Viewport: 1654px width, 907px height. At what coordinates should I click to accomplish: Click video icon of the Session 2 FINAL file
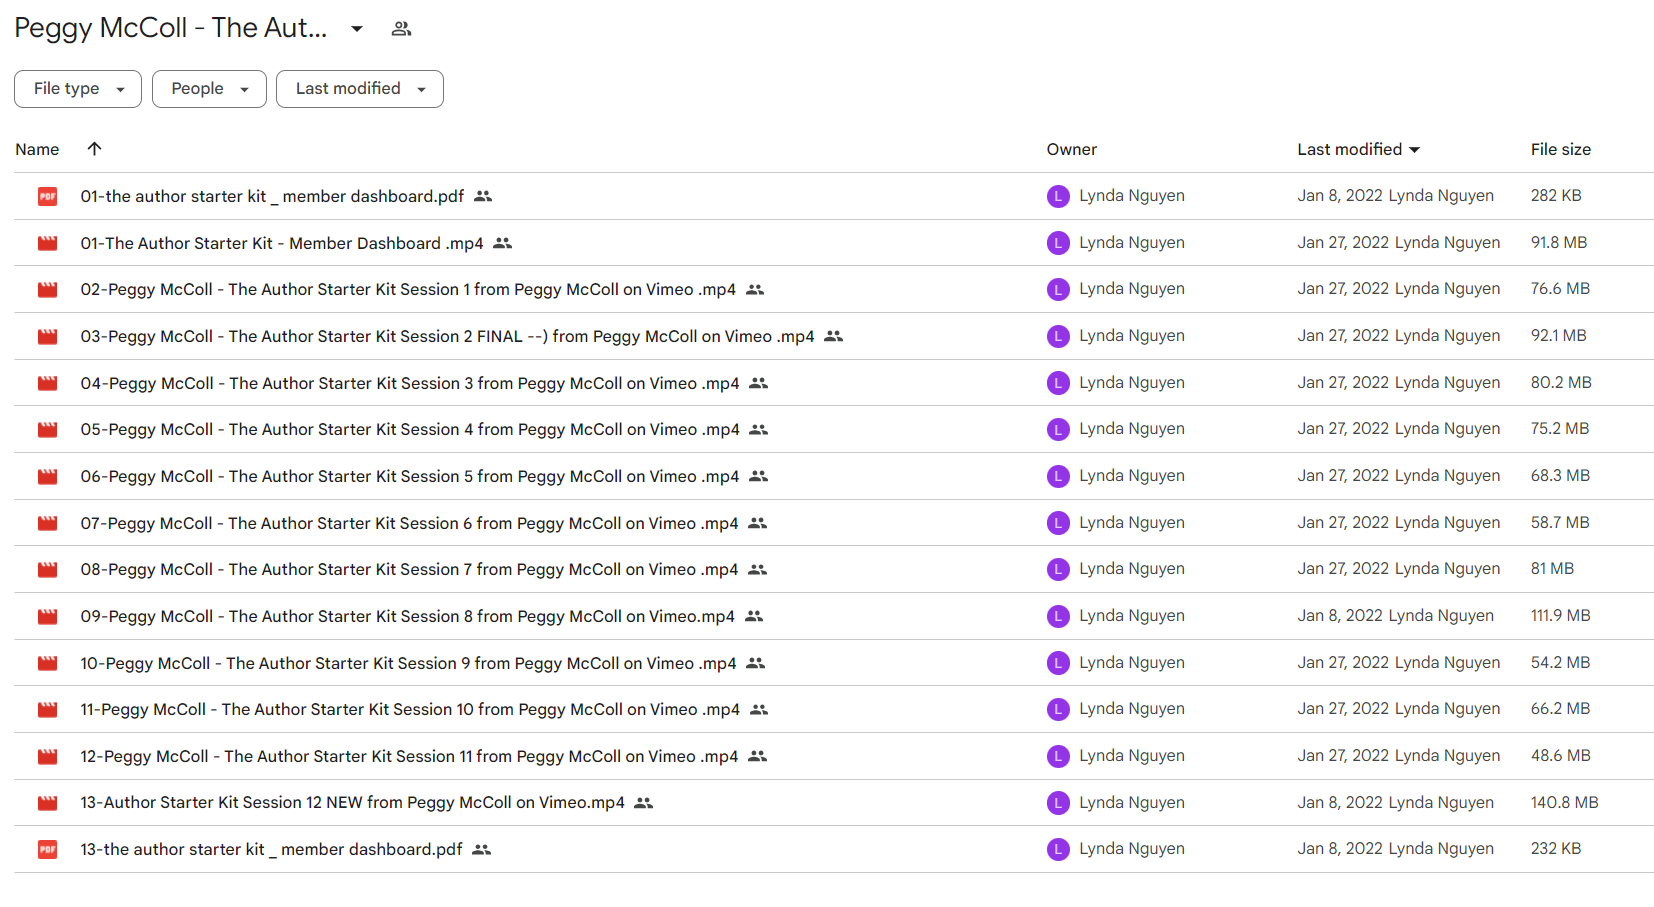pos(47,336)
